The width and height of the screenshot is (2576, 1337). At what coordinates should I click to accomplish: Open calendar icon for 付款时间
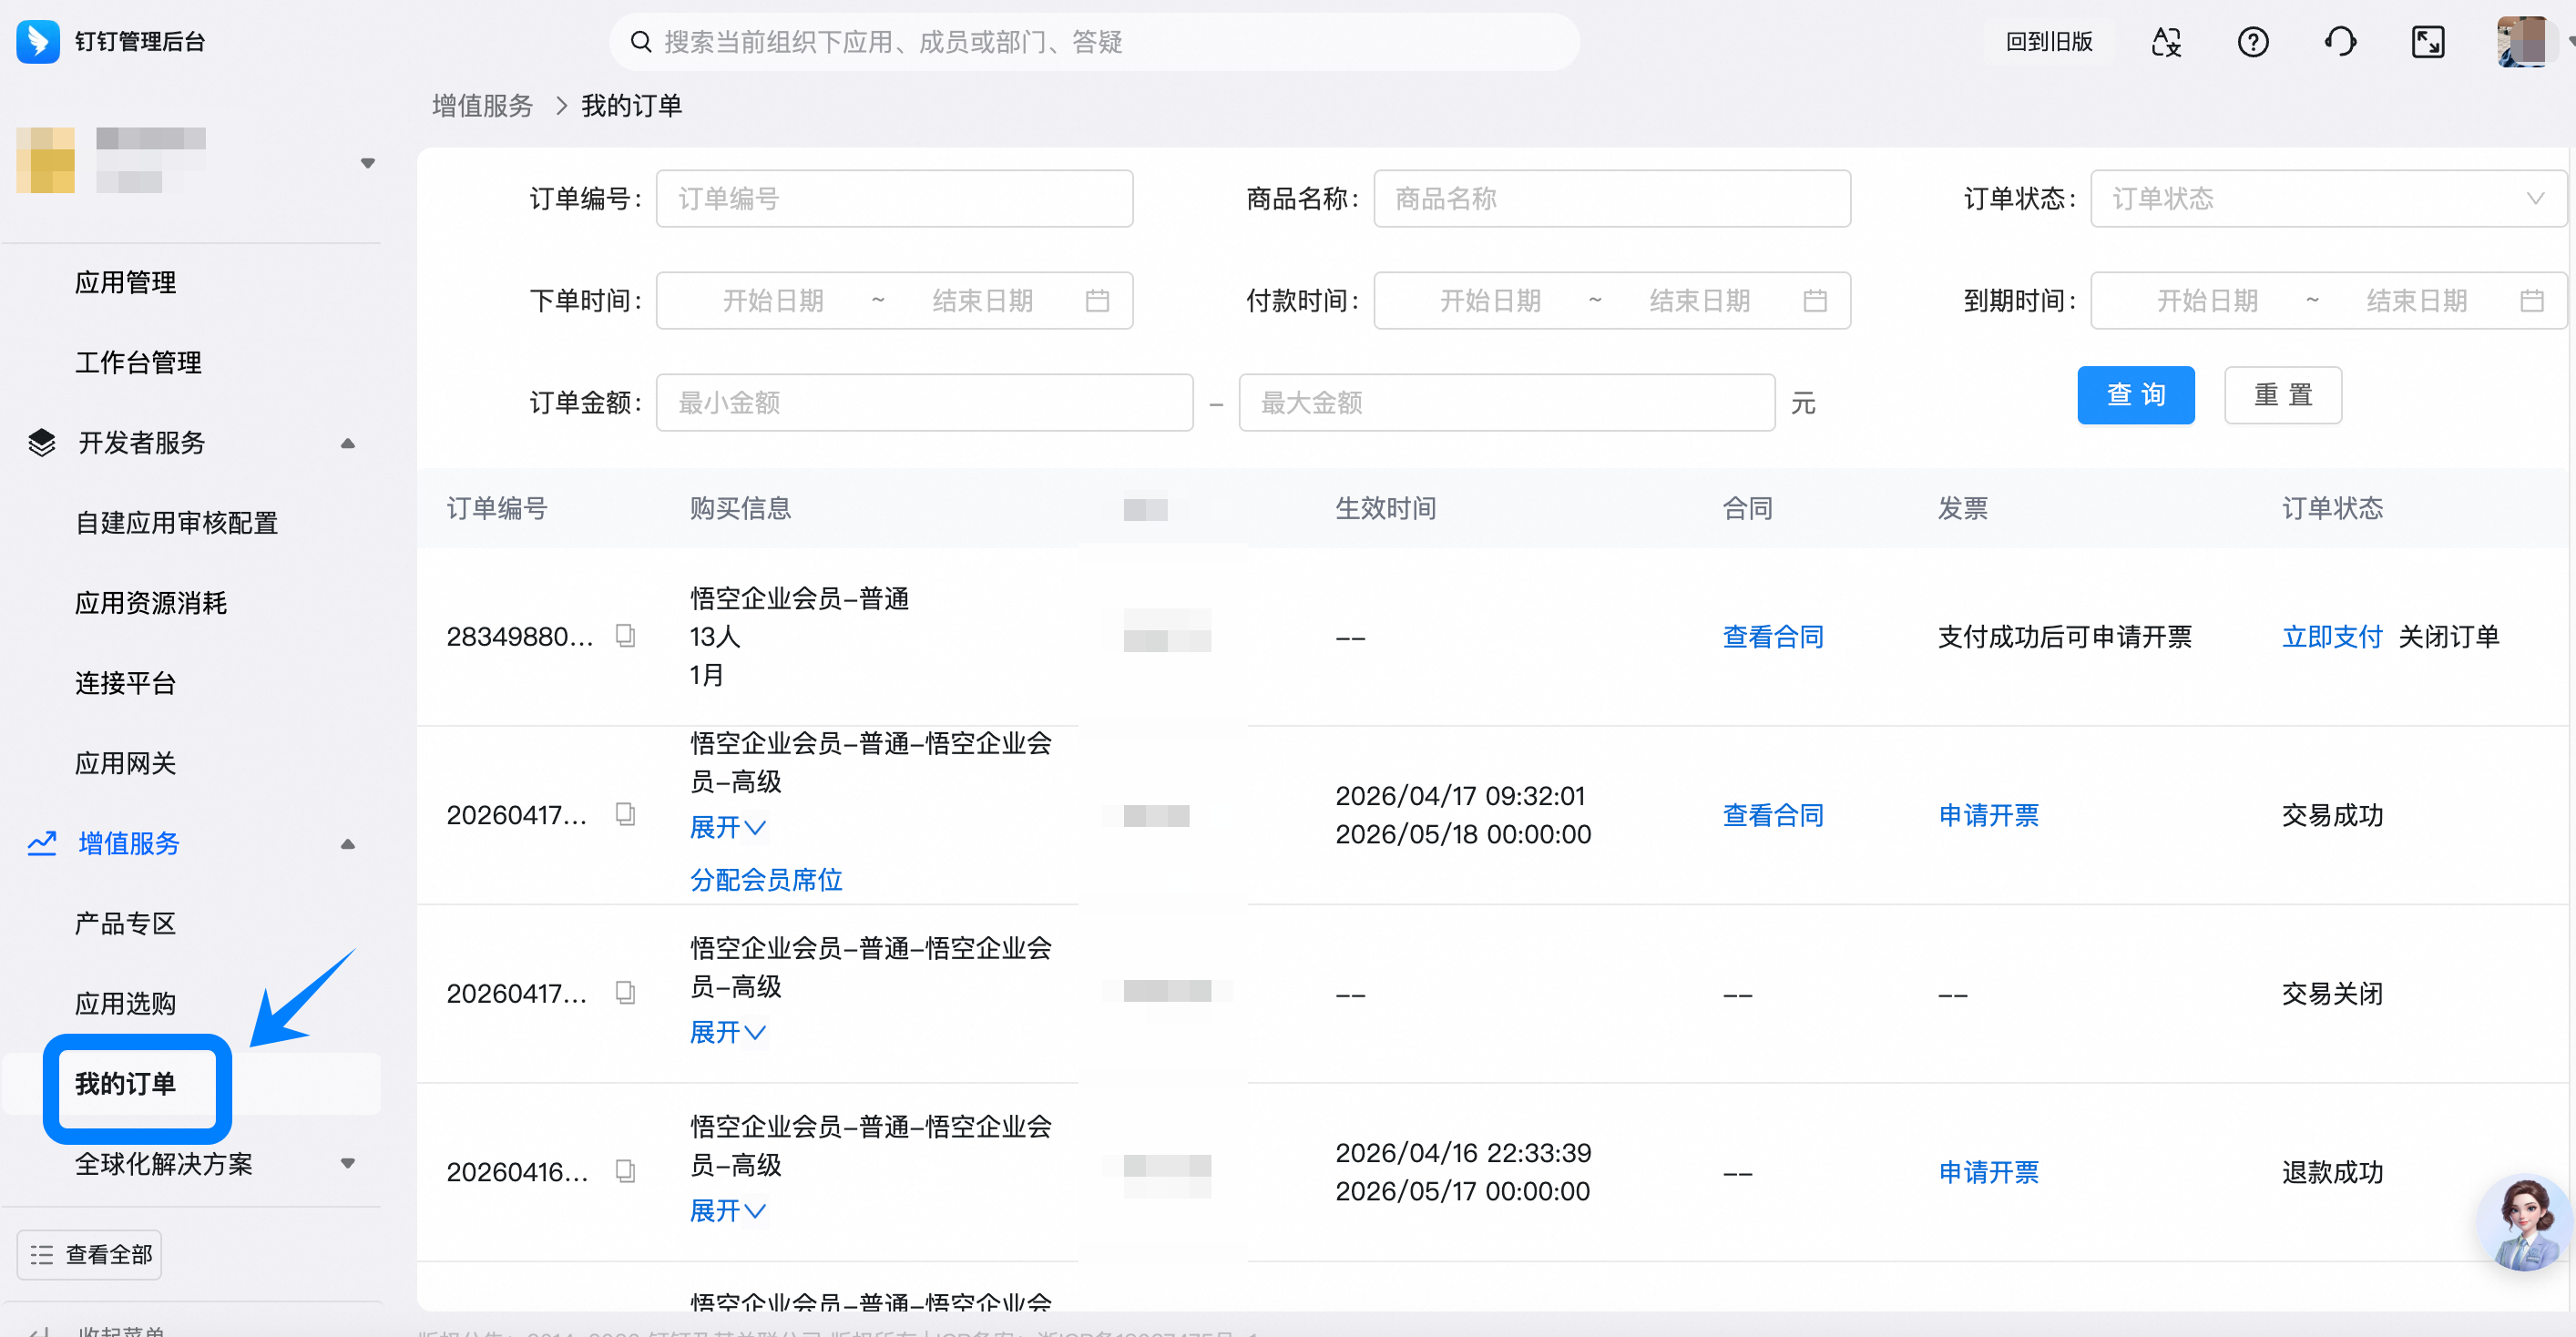(1815, 300)
